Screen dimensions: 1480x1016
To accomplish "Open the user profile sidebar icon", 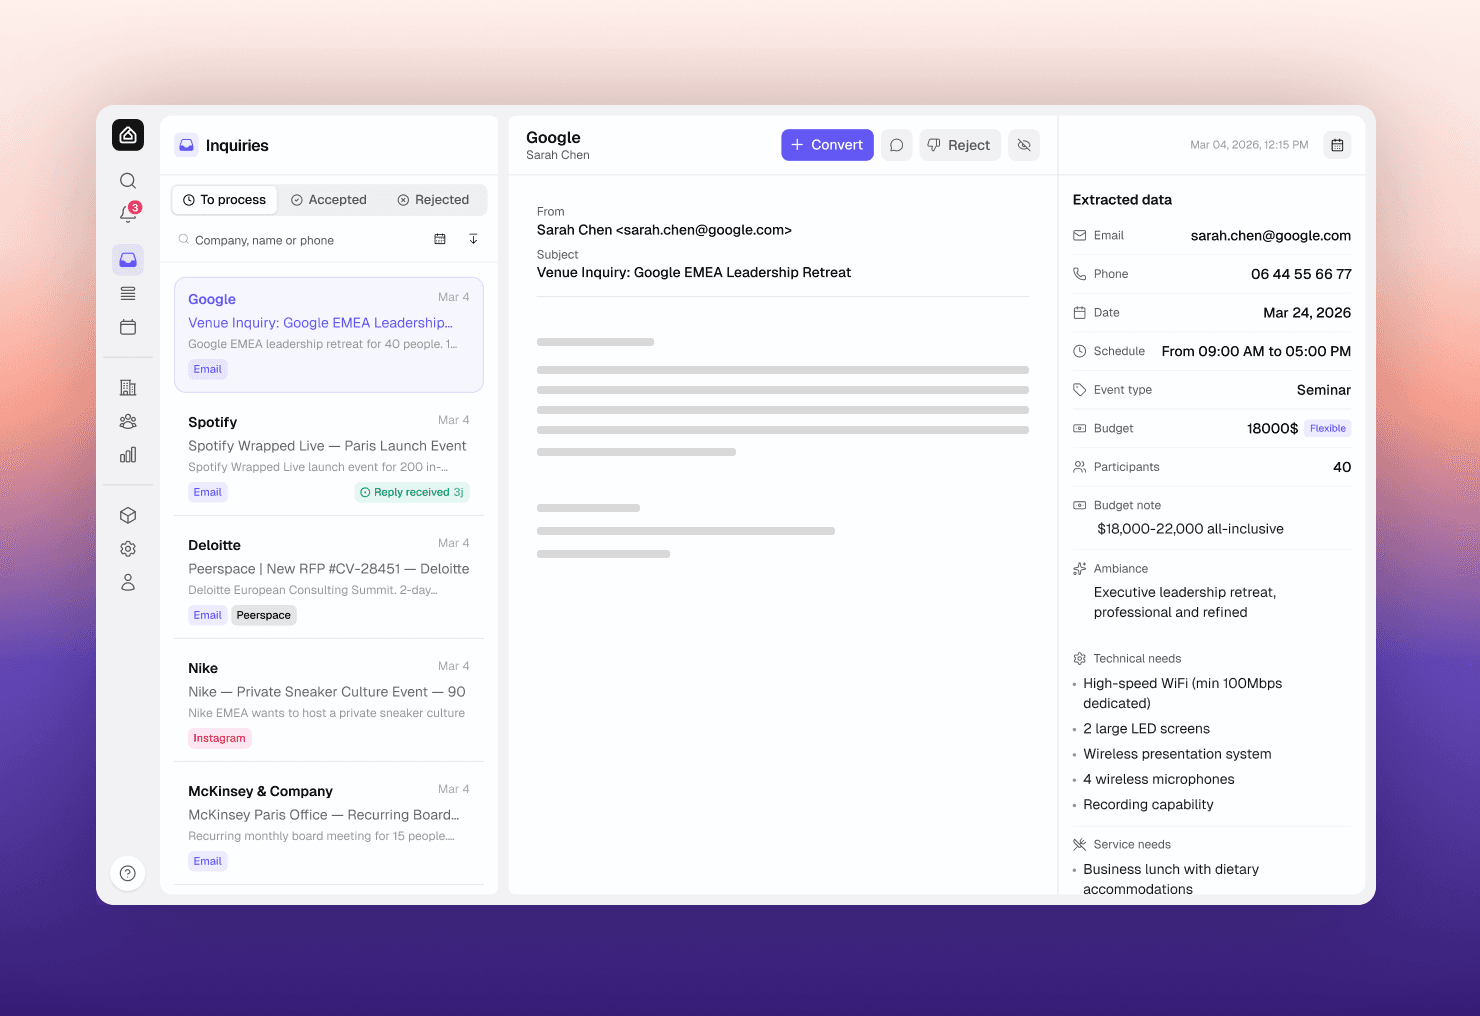I will (128, 582).
